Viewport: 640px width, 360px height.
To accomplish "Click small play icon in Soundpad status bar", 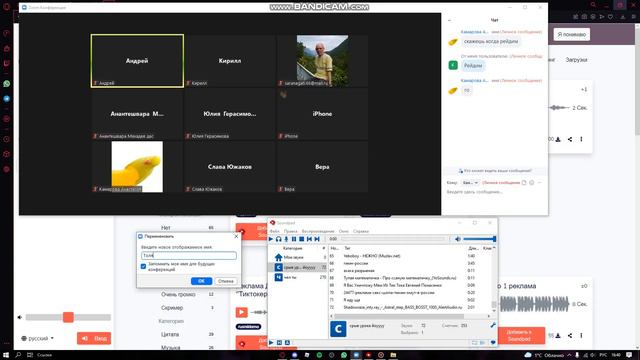I will point(271,342).
